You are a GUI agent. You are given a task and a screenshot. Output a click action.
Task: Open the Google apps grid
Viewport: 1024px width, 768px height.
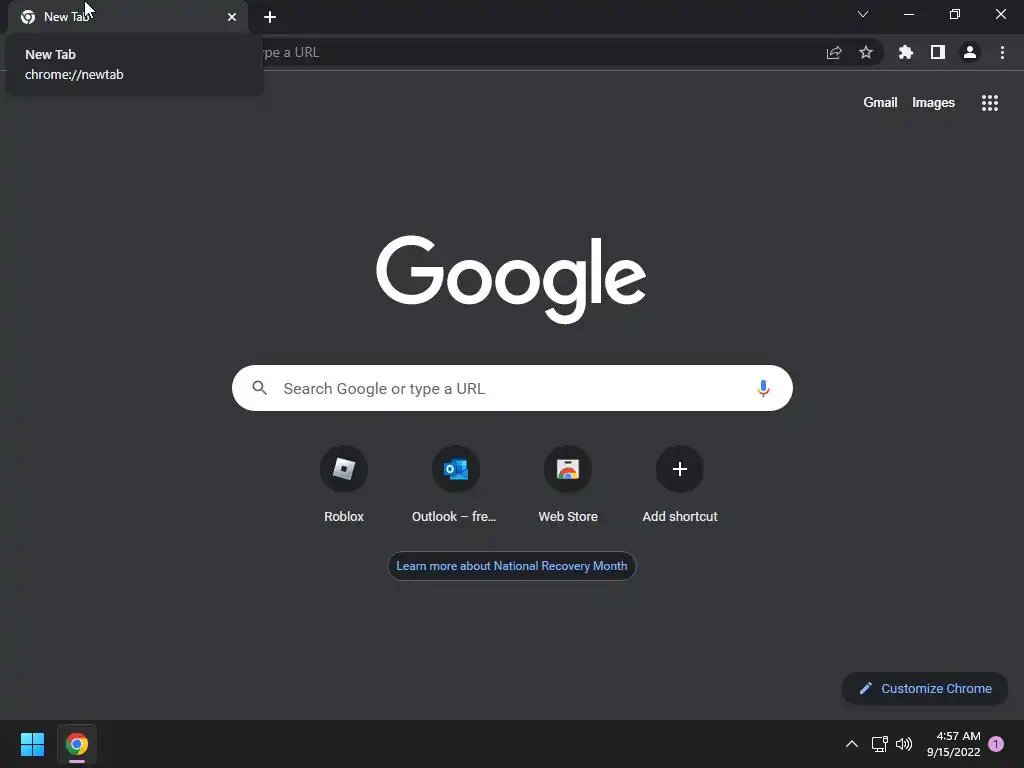990,103
